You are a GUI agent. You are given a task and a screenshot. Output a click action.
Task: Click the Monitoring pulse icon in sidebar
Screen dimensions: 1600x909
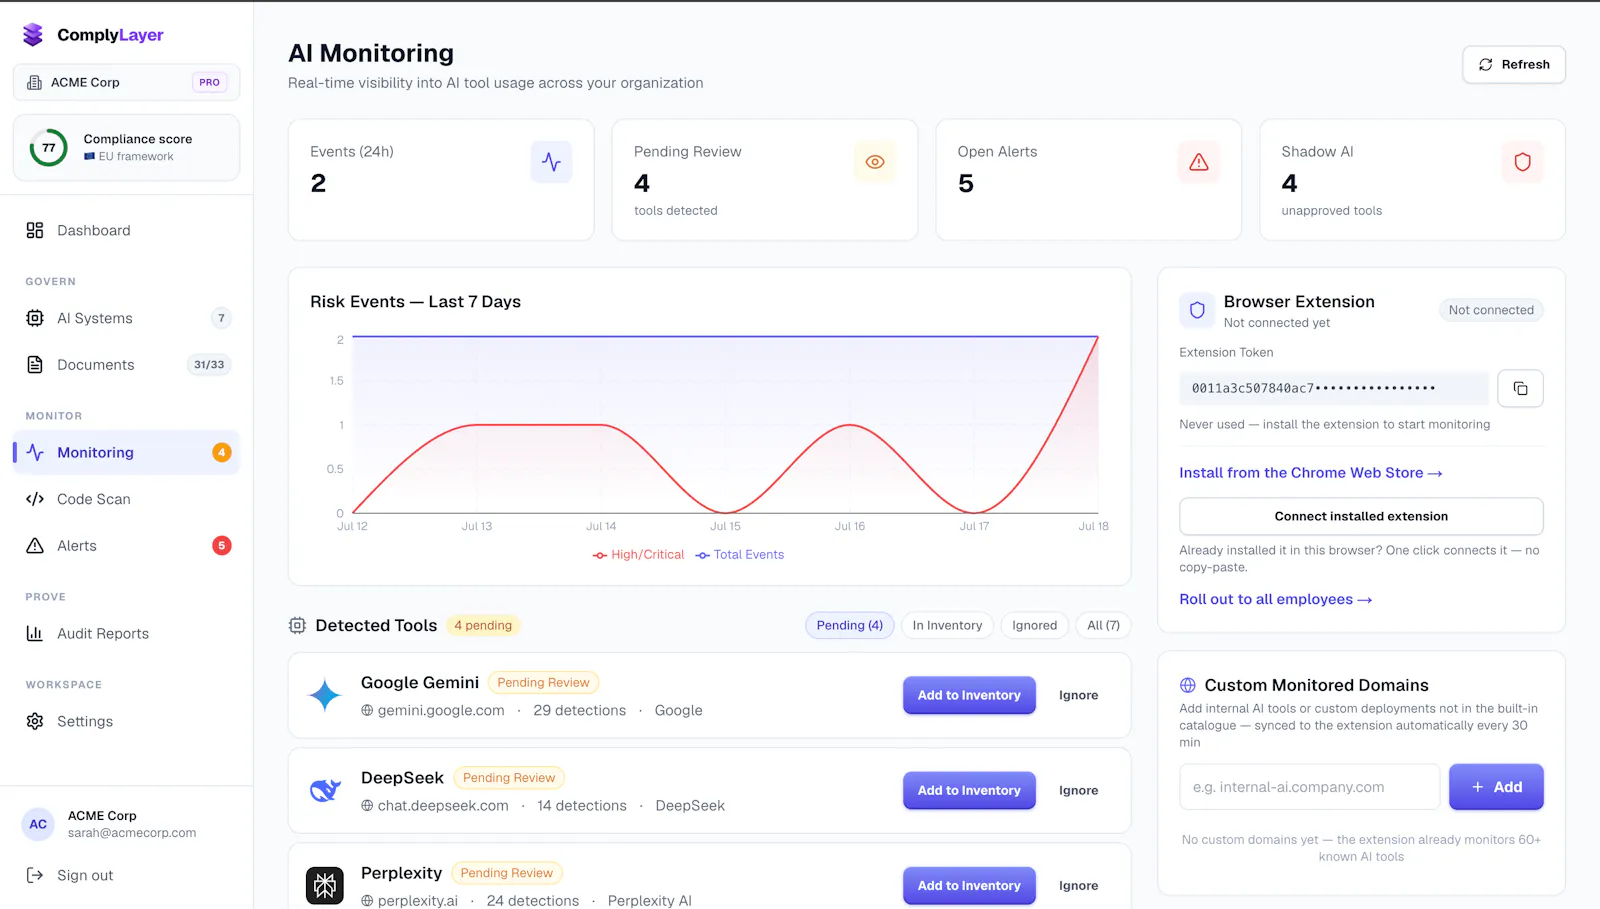(35, 452)
